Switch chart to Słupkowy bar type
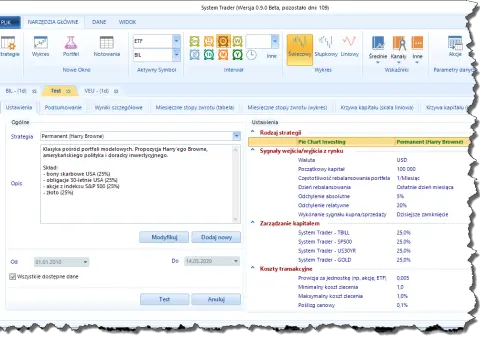The width and height of the screenshot is (480, 360). (326, 47)
